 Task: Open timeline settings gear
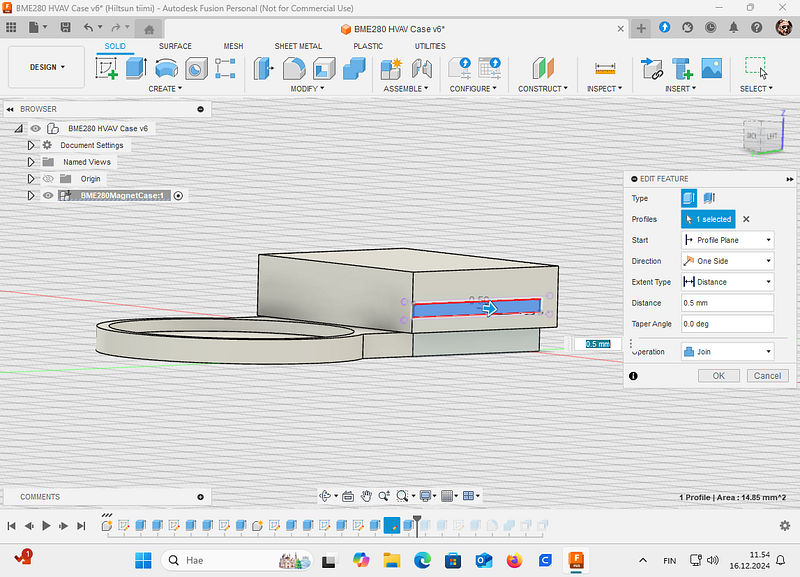tap(785, 525)
